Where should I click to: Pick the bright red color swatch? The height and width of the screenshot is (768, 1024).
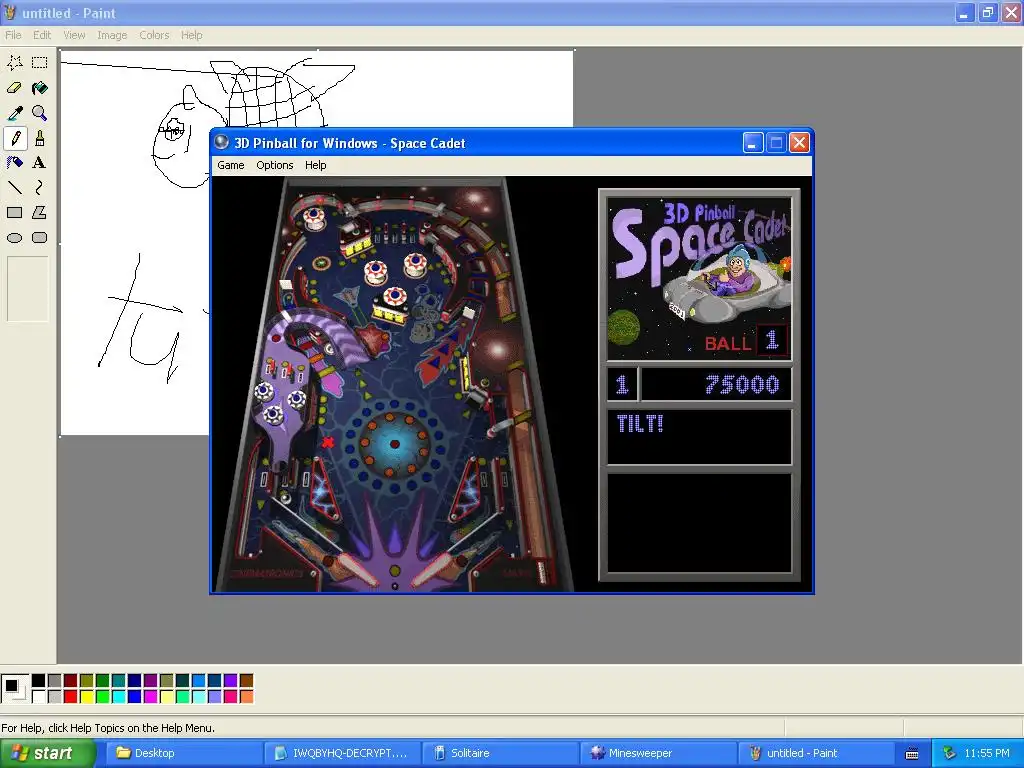click(71, 697)
